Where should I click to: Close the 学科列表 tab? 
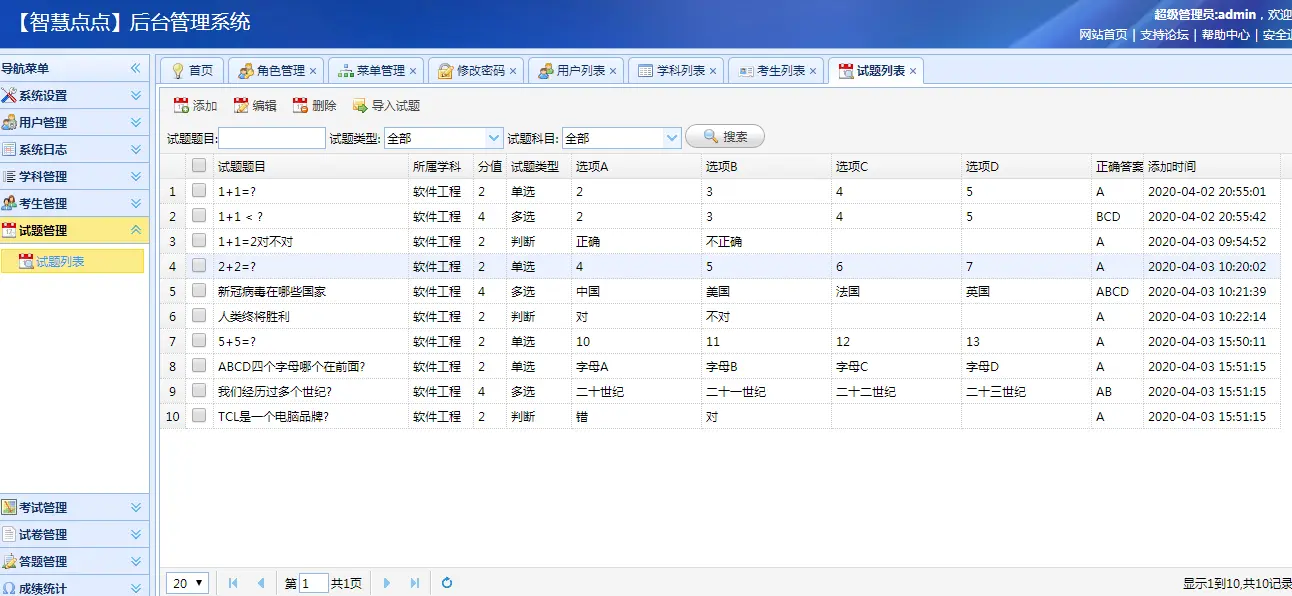point(713,71)
